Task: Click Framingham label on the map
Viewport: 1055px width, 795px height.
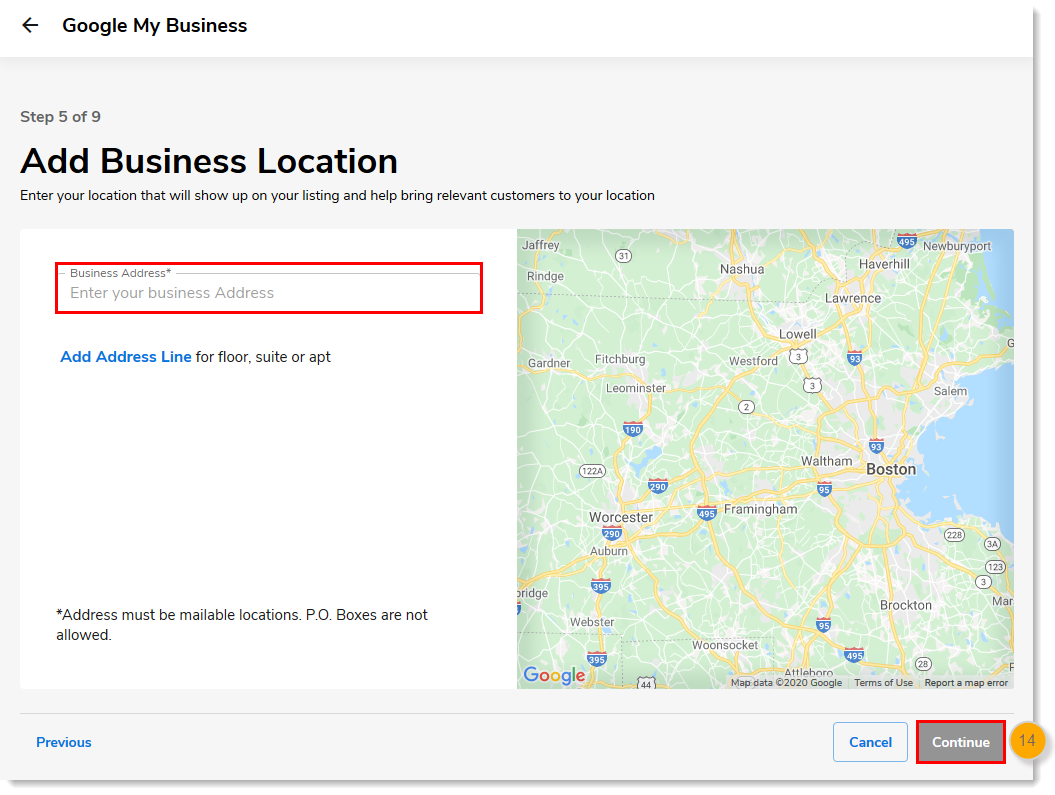Action: (x=760, y=509)
